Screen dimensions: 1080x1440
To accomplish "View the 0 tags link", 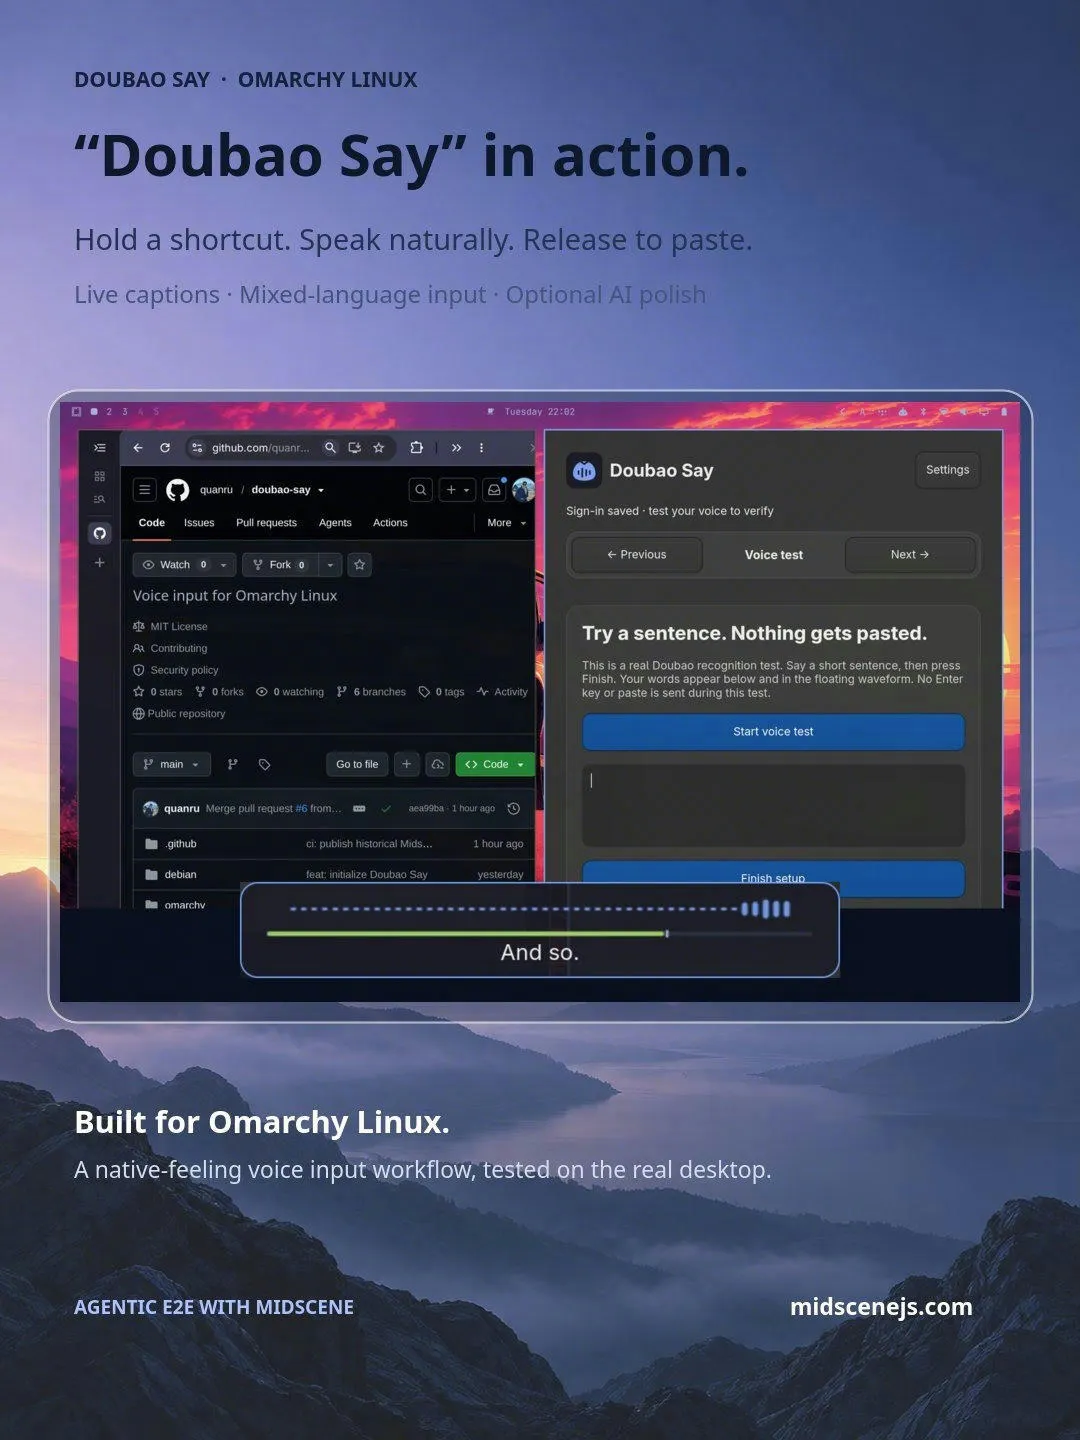I will tap(441, 692).
